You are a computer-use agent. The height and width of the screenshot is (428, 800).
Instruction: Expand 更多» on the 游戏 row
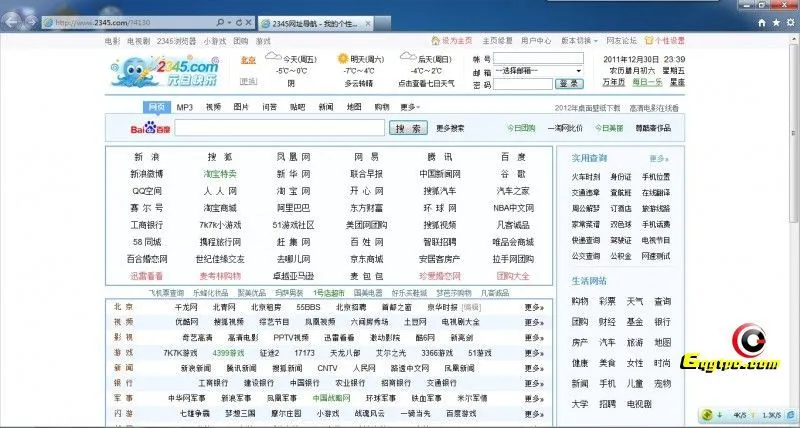pos(534,353)
